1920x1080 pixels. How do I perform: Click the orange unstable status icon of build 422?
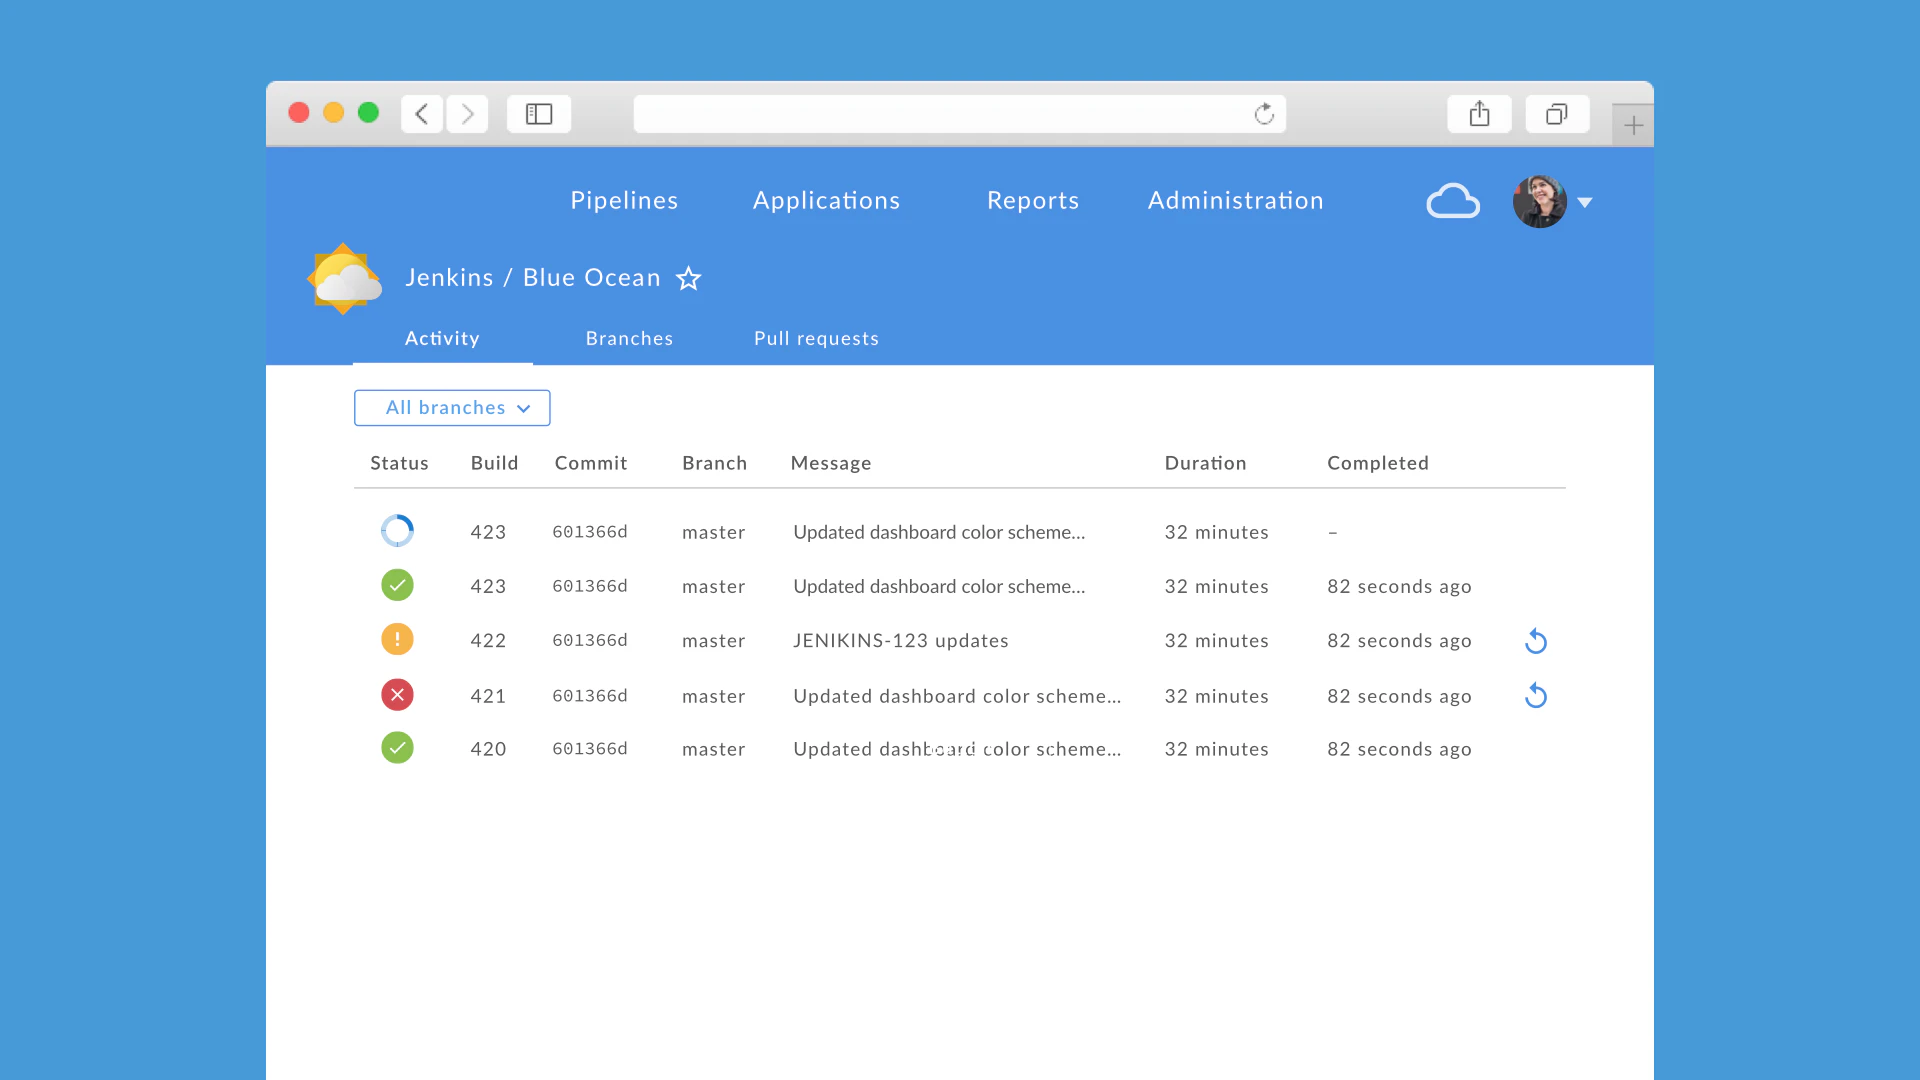(x=397, y=639)
